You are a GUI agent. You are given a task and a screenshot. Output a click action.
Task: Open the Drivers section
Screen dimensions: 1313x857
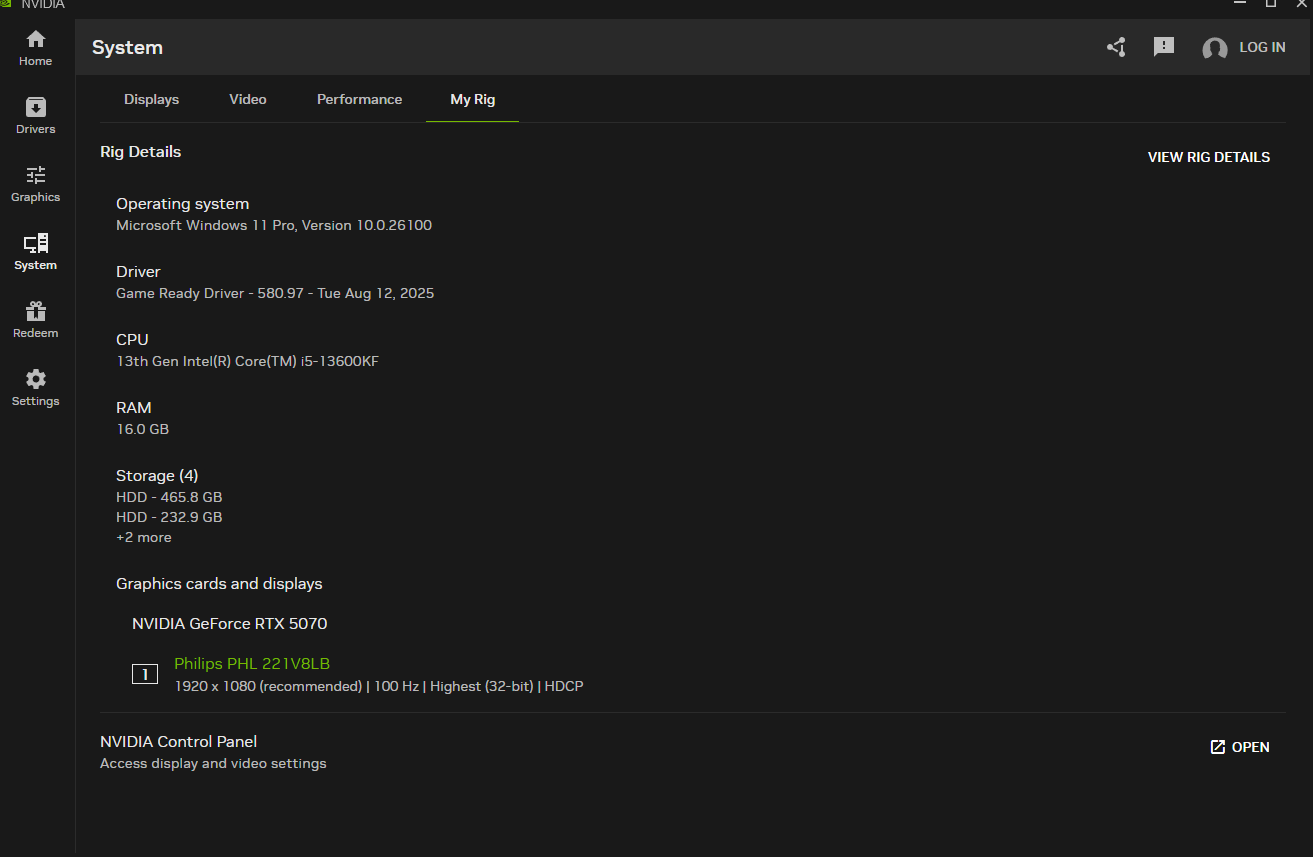[36, 115]
